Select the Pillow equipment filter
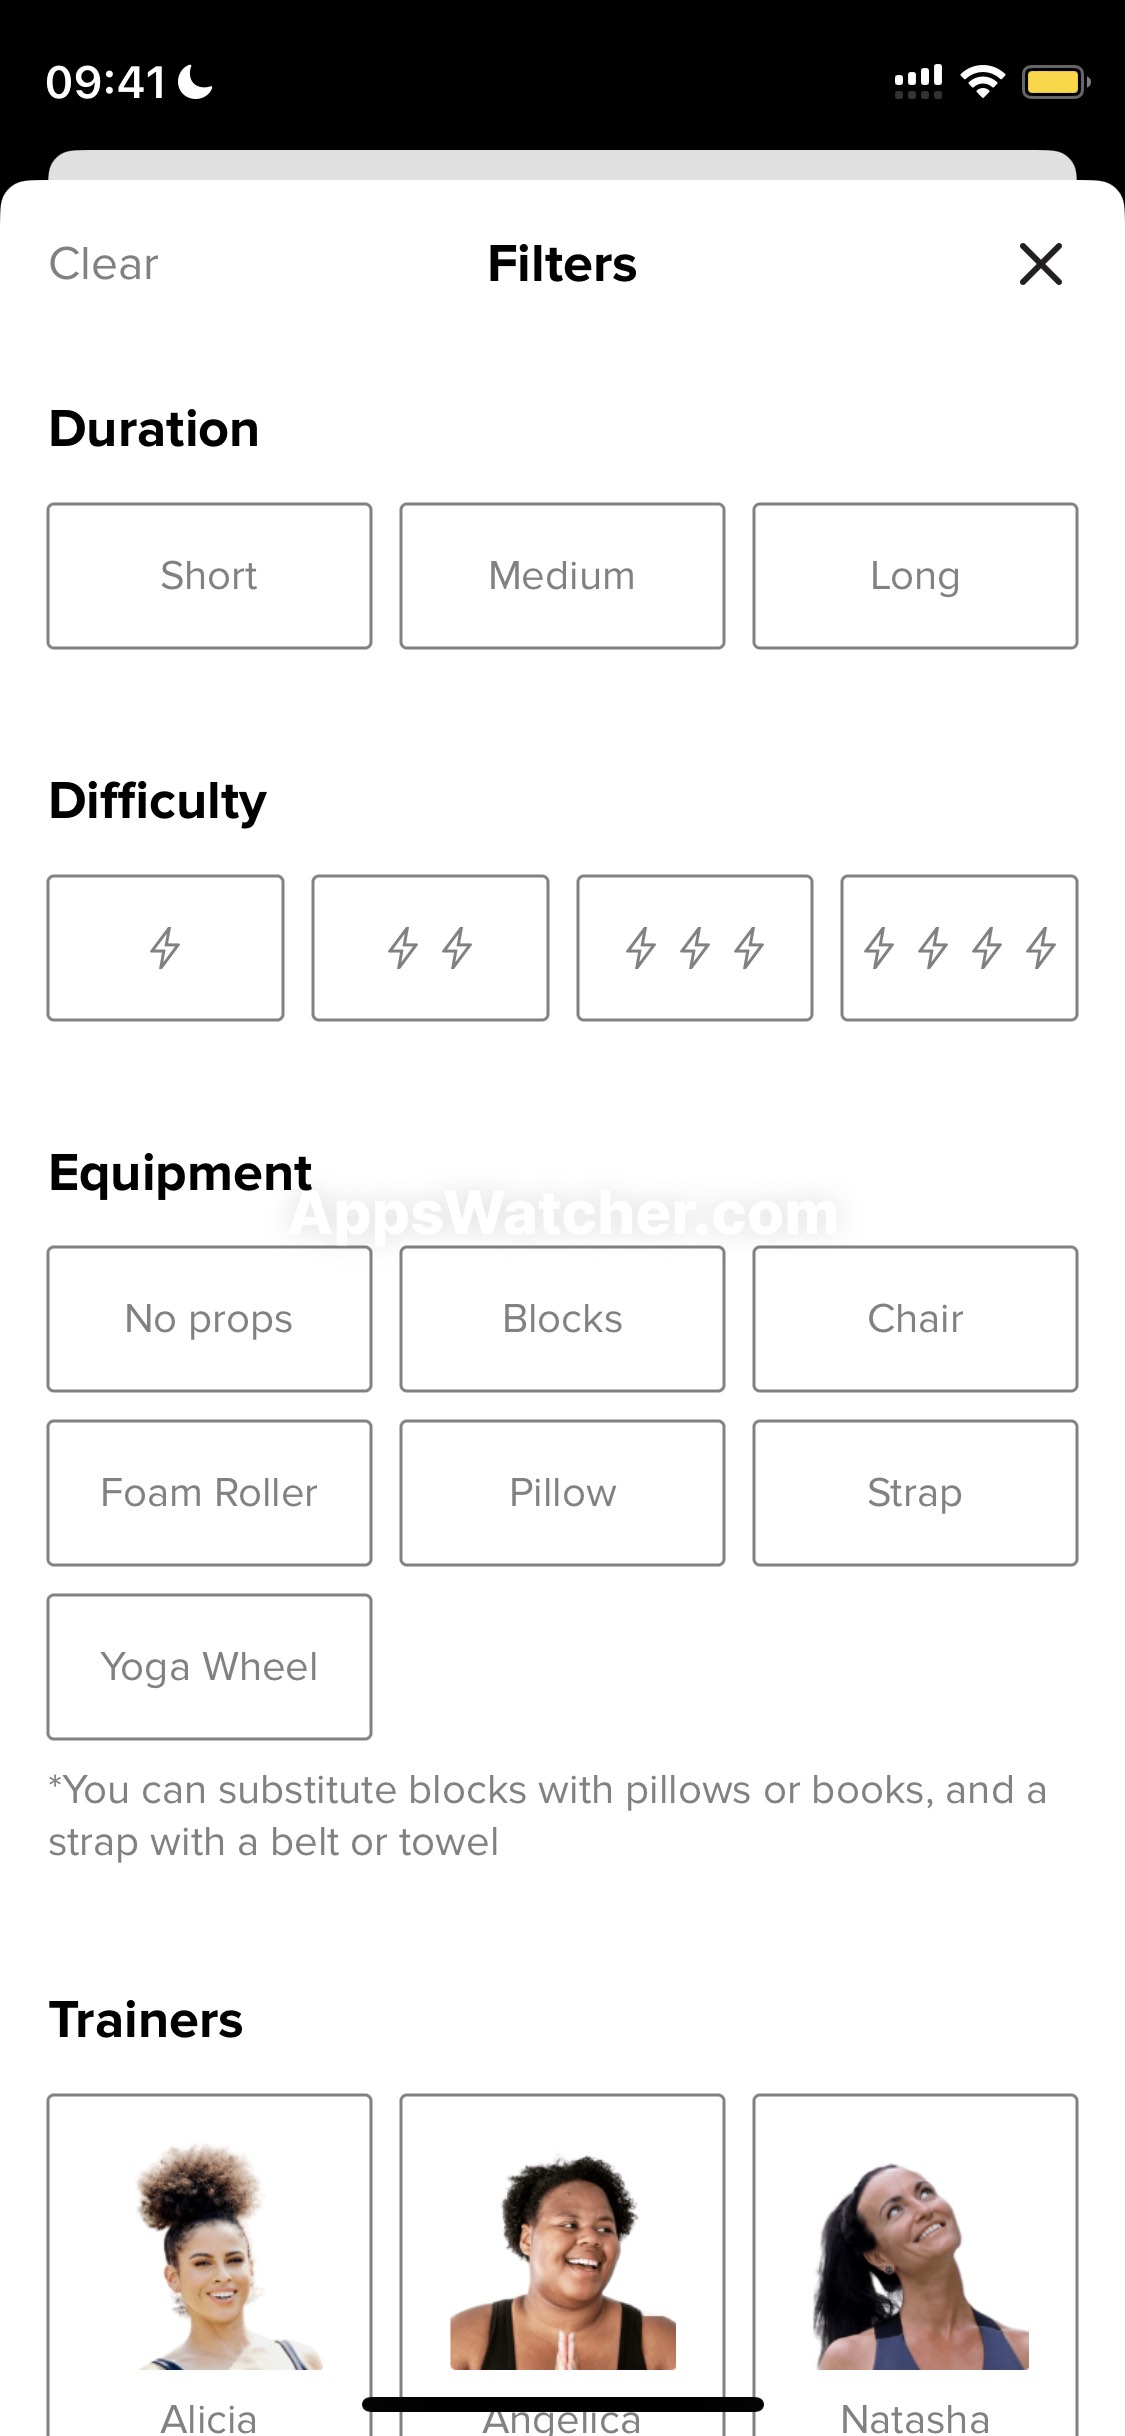Viewport: 1125px width, 2436px height. (x=562, y=1493)
